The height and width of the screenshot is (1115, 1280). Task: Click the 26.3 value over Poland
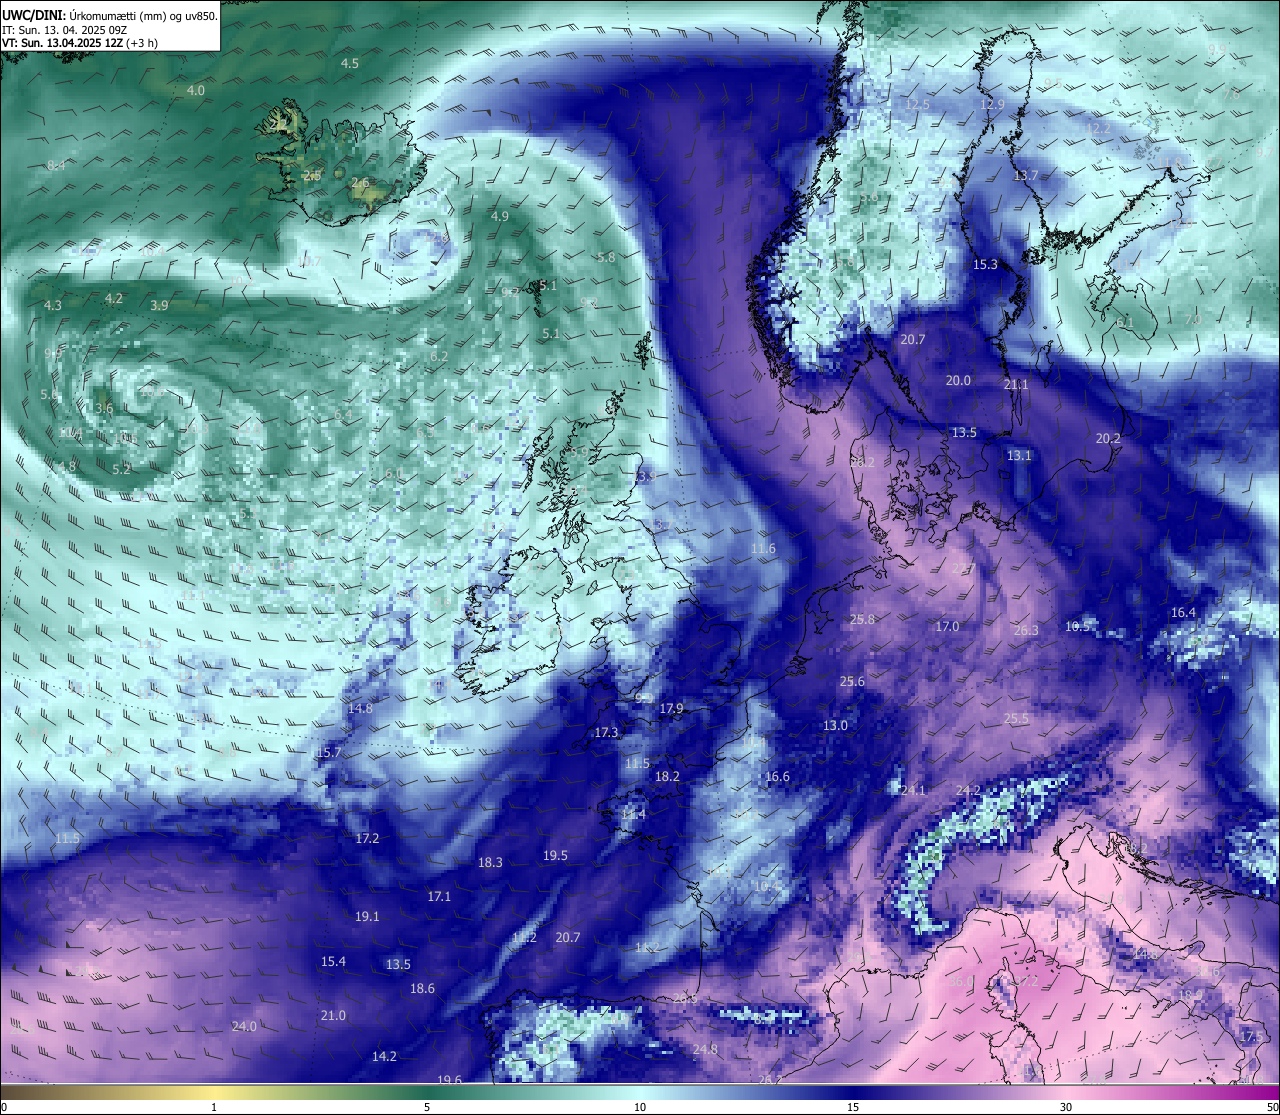coord(1026,630)
